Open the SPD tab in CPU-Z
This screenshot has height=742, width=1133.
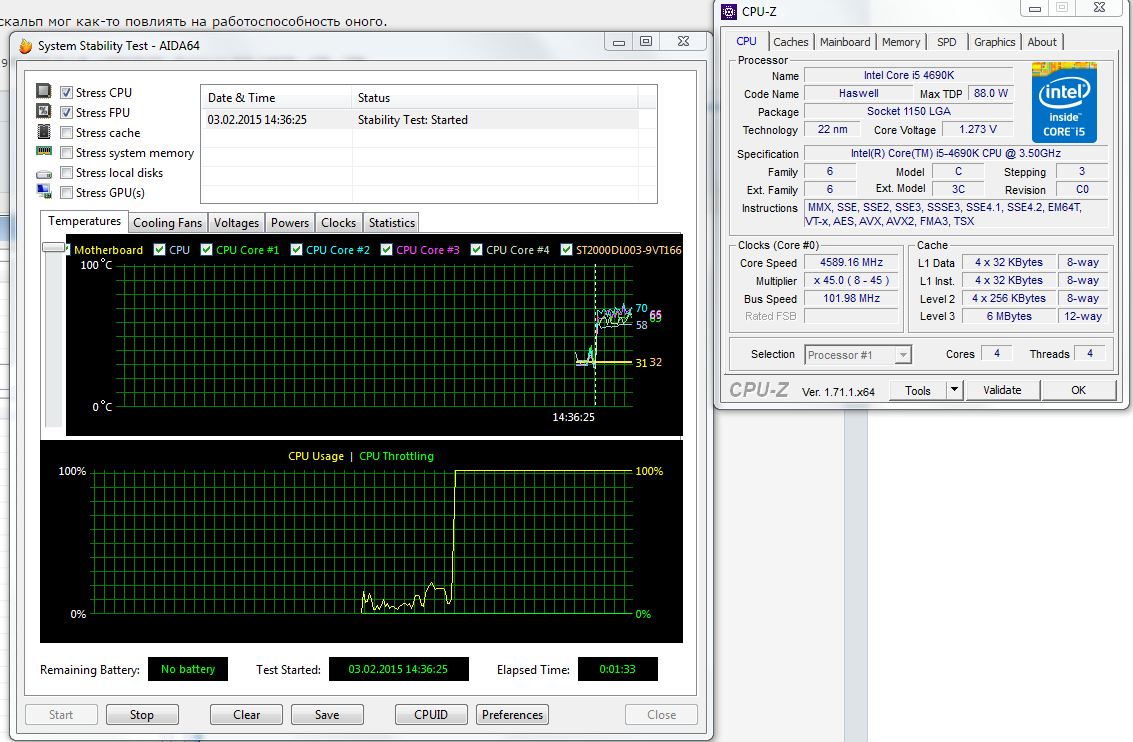tap(947, 42)
